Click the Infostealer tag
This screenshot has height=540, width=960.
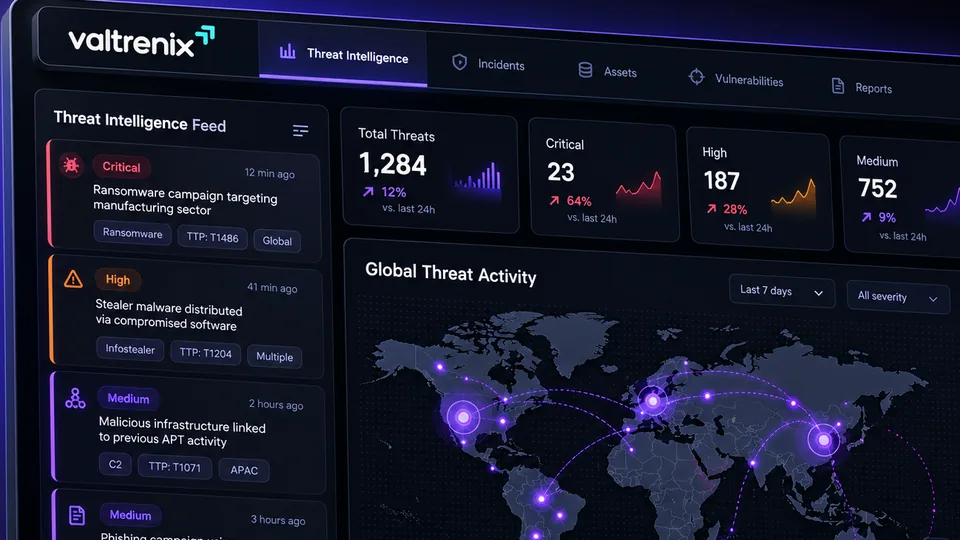click(x=130, y=350)
